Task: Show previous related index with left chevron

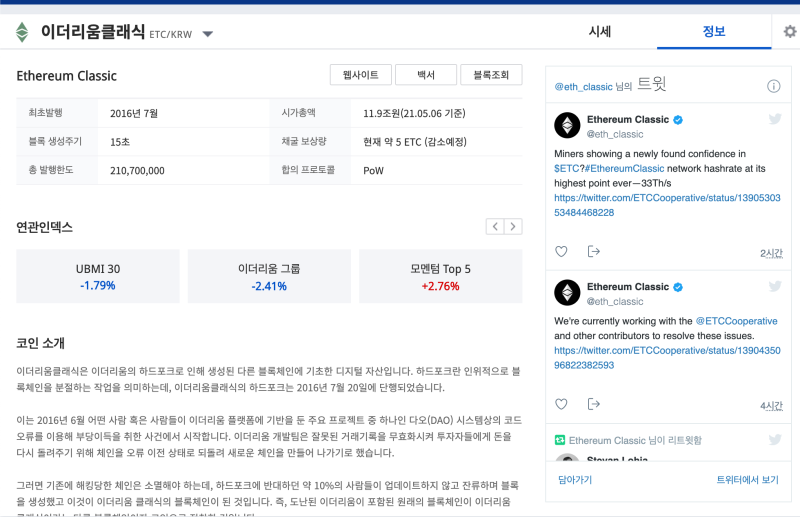Action: point(495,227)
